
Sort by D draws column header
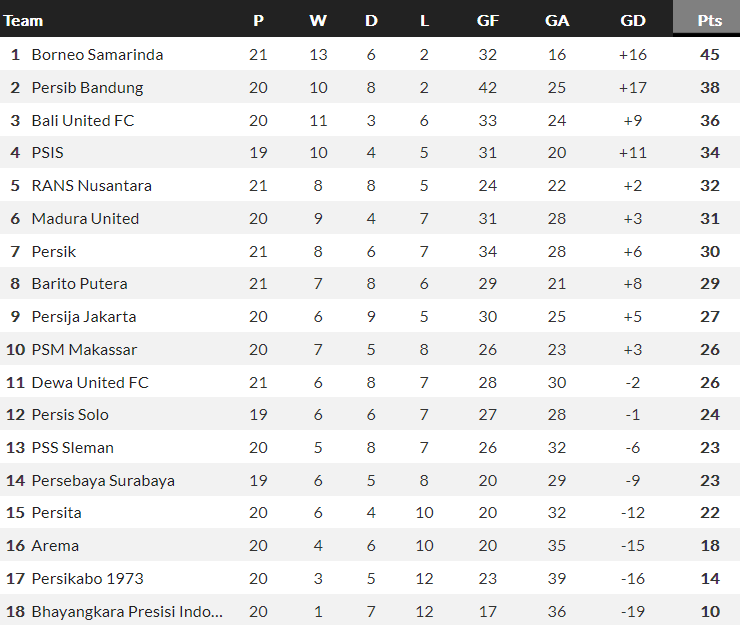pyautogui.click(x=371, y=20)
